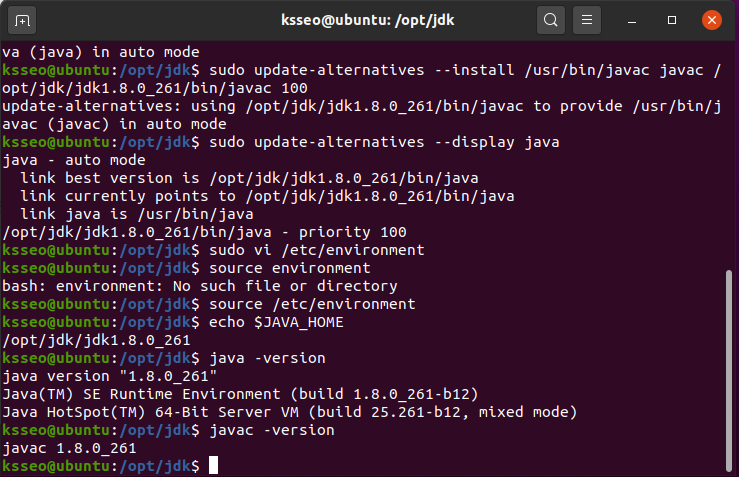
Task: Click the line 'java - auto mode'
Action: (x=74, y=160)
